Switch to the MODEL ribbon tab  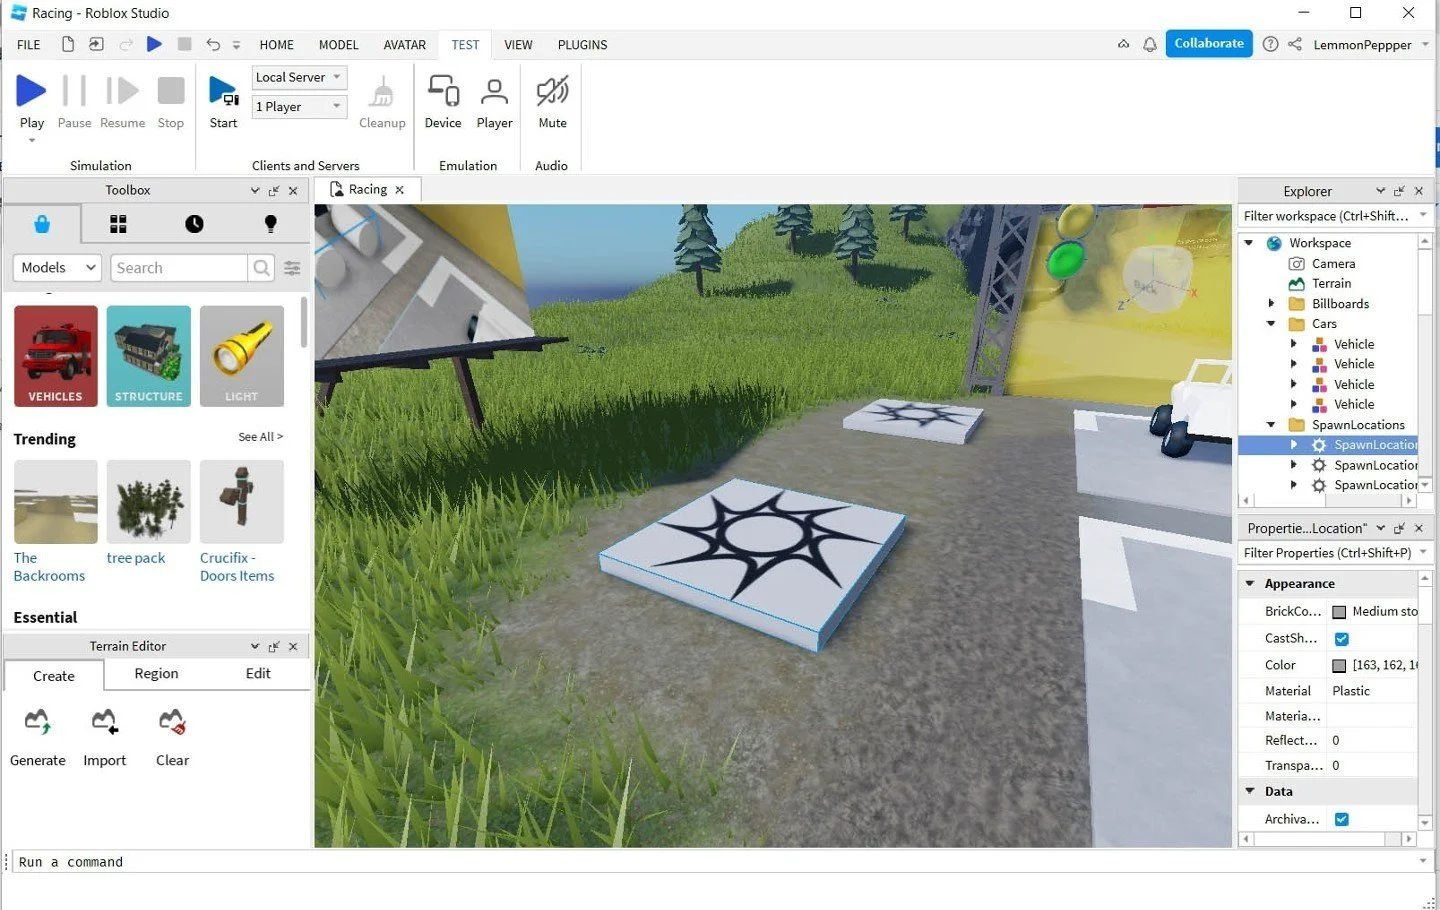pyautogui.click(x=338, y=45)
